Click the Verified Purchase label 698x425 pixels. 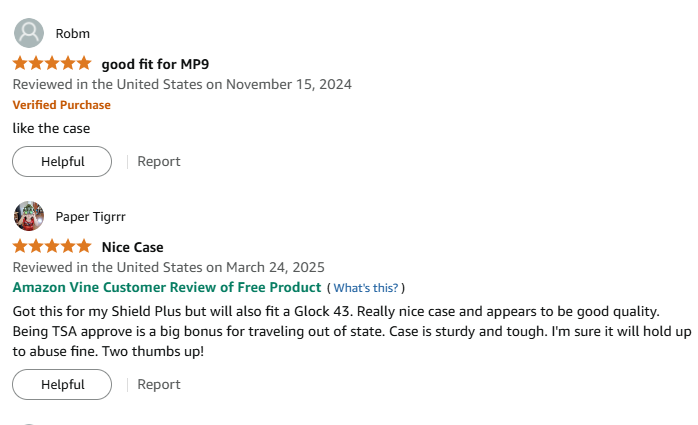(61, 105)
